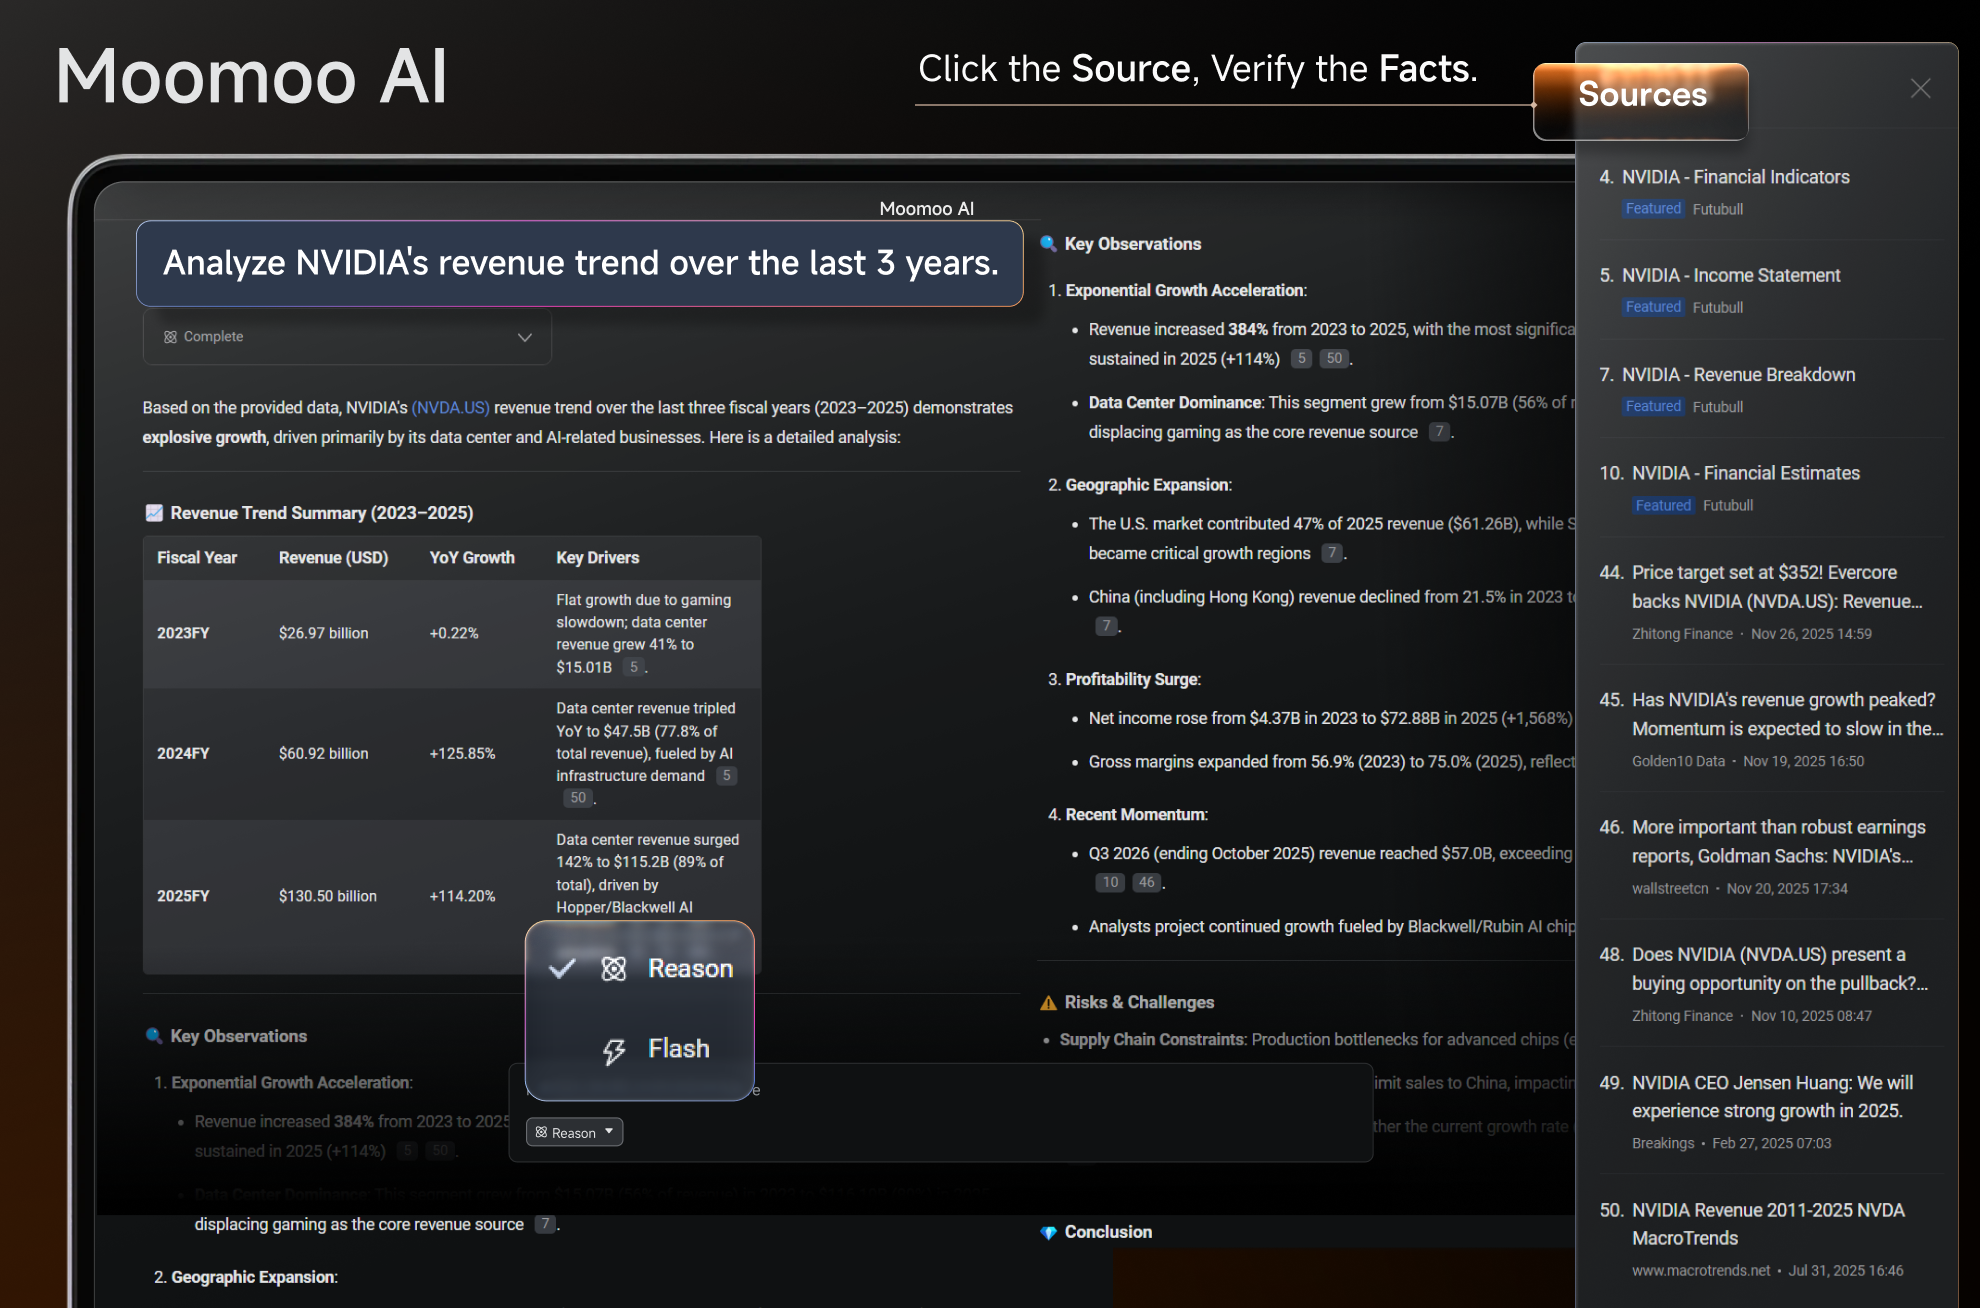
Task: Click the 'Revenue (USD)' column header
Action: click(x=333, y=558)
